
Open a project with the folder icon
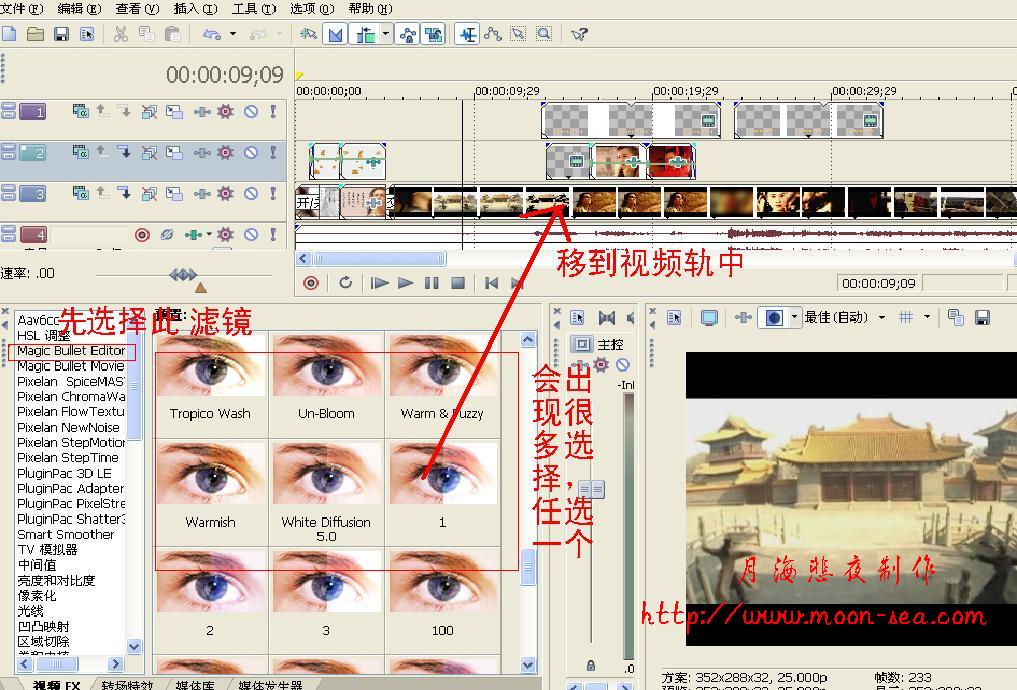coord(35,34)
